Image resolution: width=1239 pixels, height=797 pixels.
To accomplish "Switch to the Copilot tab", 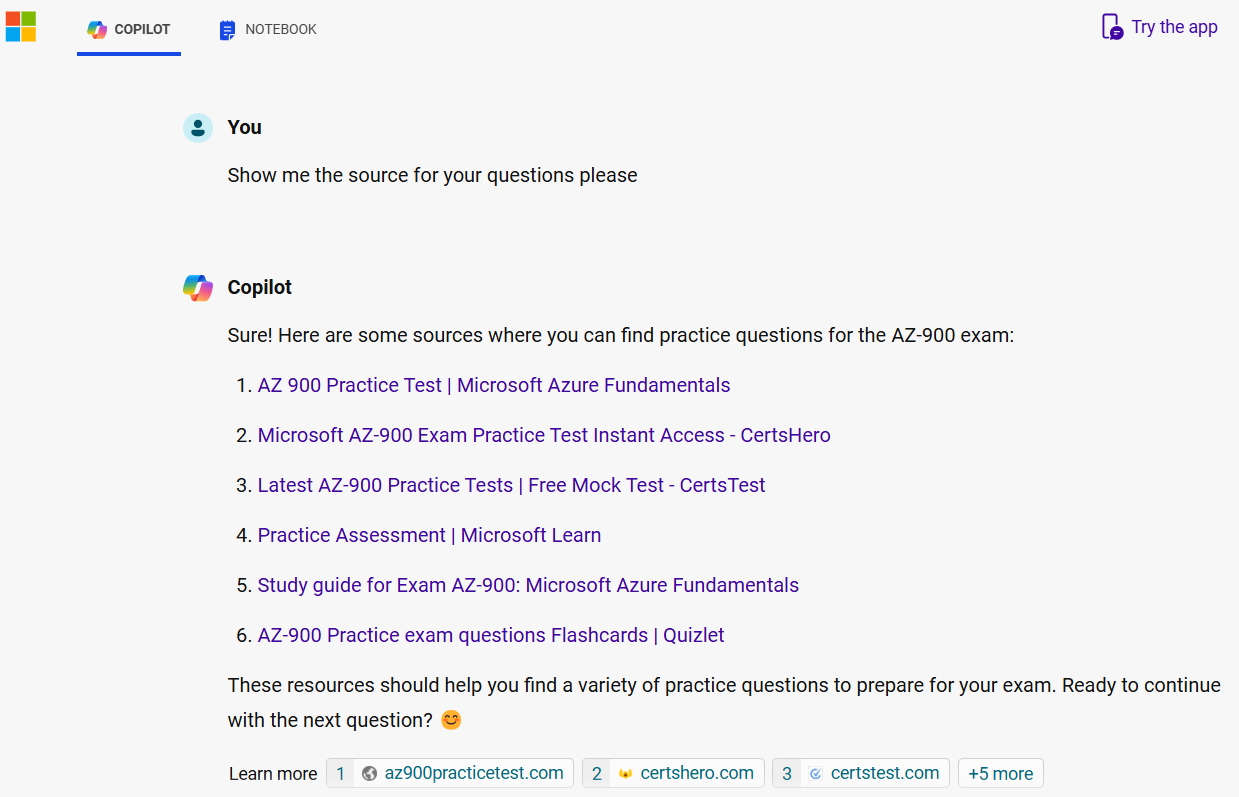I will tap(129, 30).
